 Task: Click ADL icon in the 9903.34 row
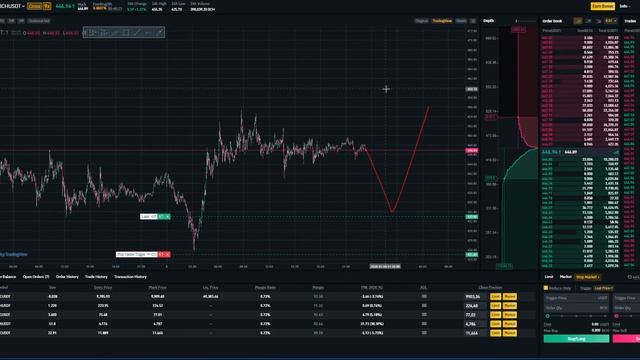point(424,297)
